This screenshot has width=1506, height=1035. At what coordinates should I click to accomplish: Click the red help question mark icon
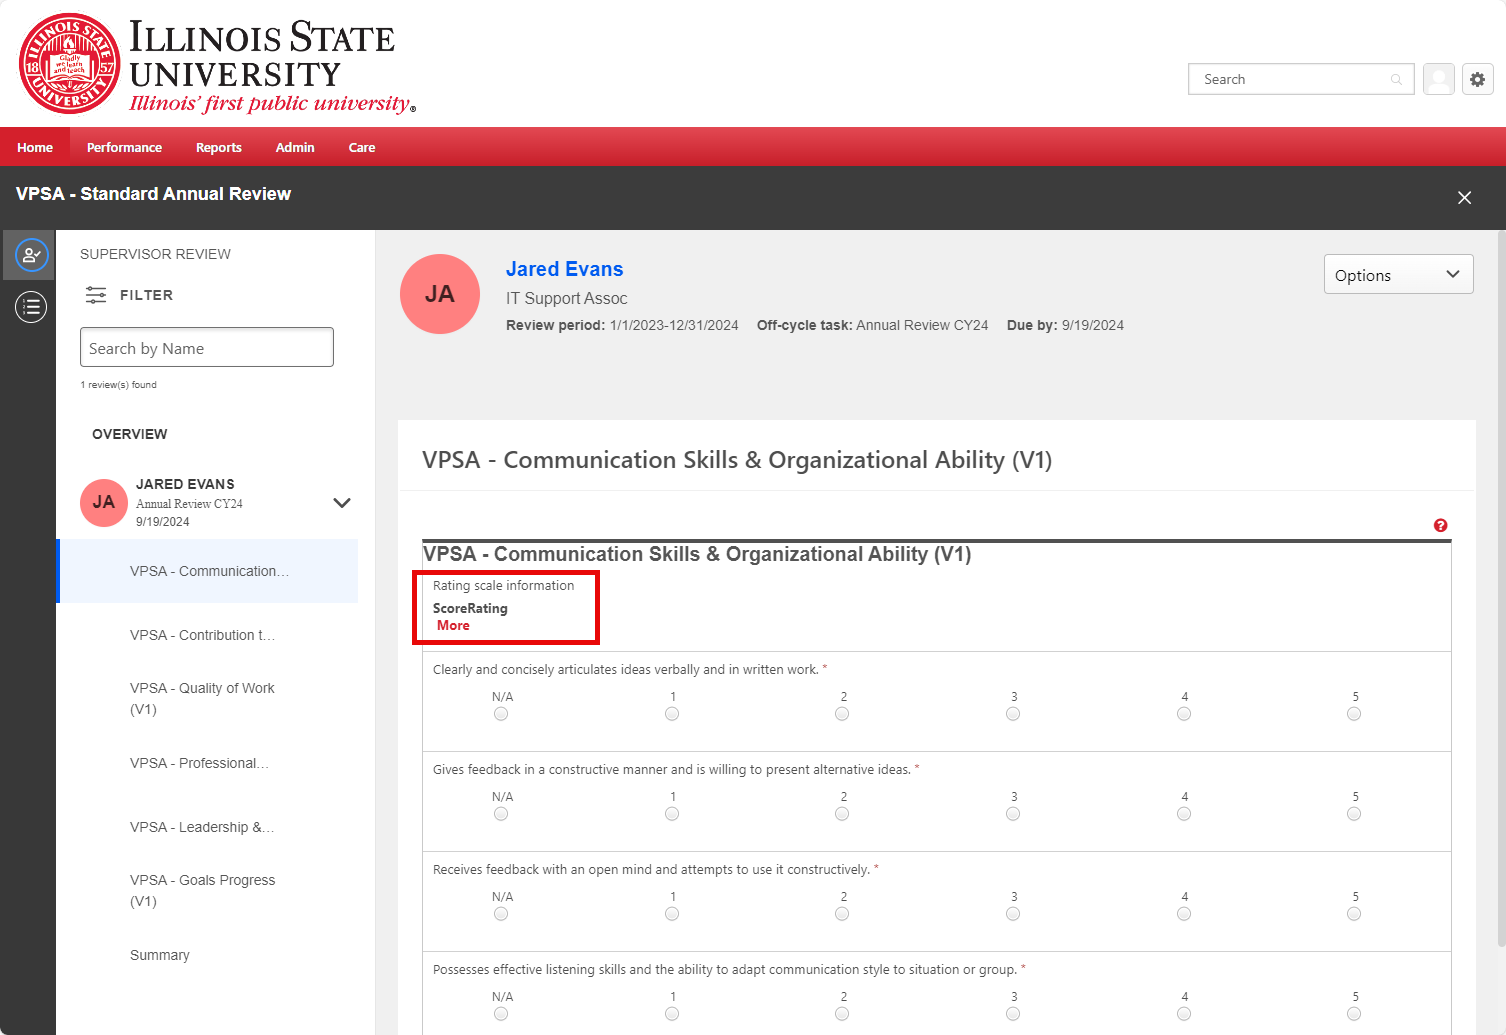1440,525
